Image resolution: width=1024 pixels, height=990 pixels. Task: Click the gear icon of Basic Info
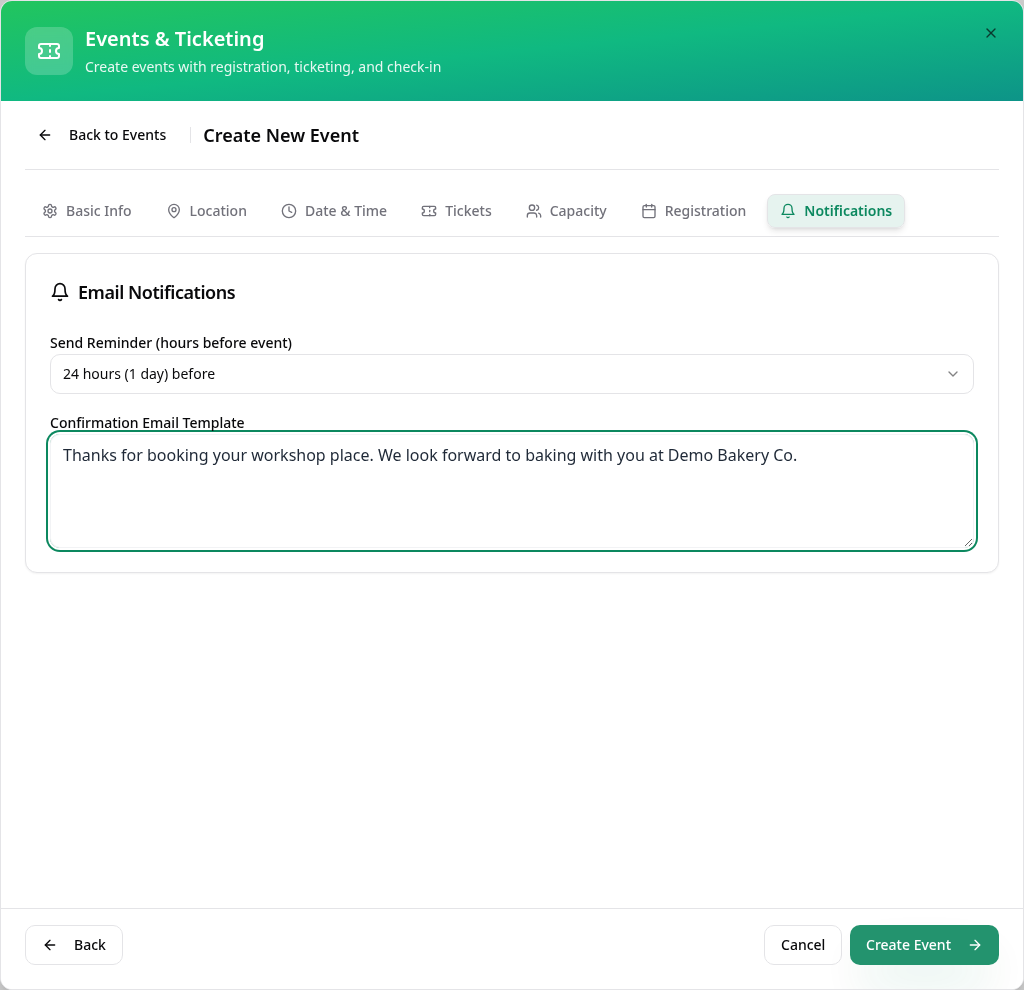[50, 211]
